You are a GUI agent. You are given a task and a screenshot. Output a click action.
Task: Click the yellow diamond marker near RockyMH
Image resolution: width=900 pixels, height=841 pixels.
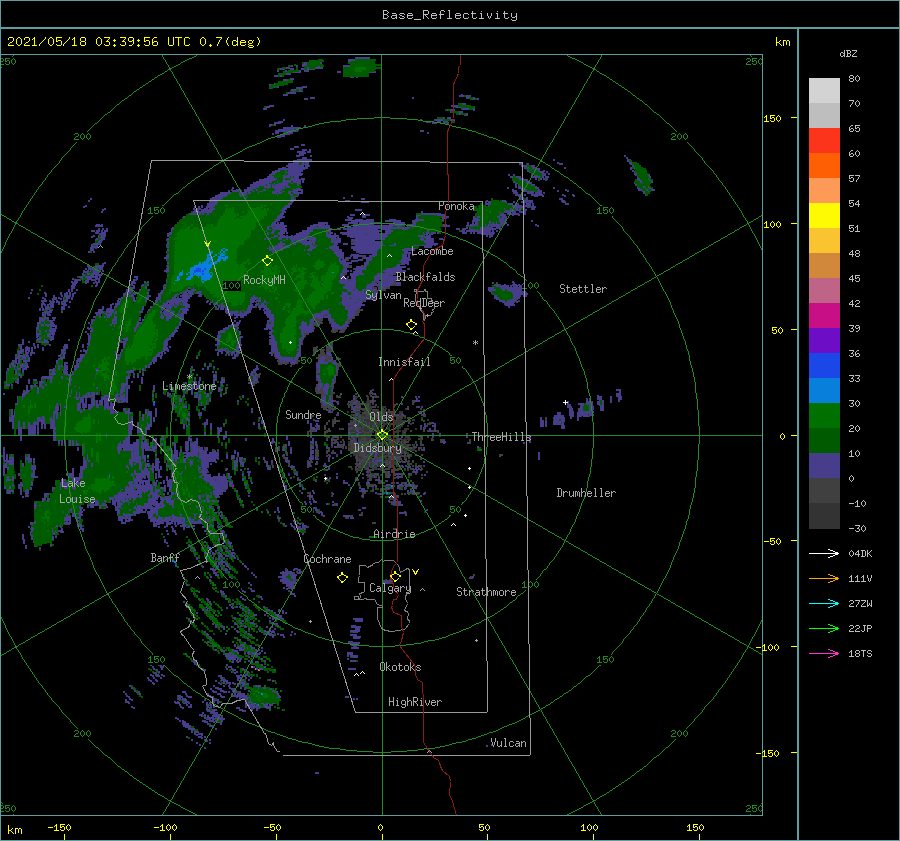[267, 261]
